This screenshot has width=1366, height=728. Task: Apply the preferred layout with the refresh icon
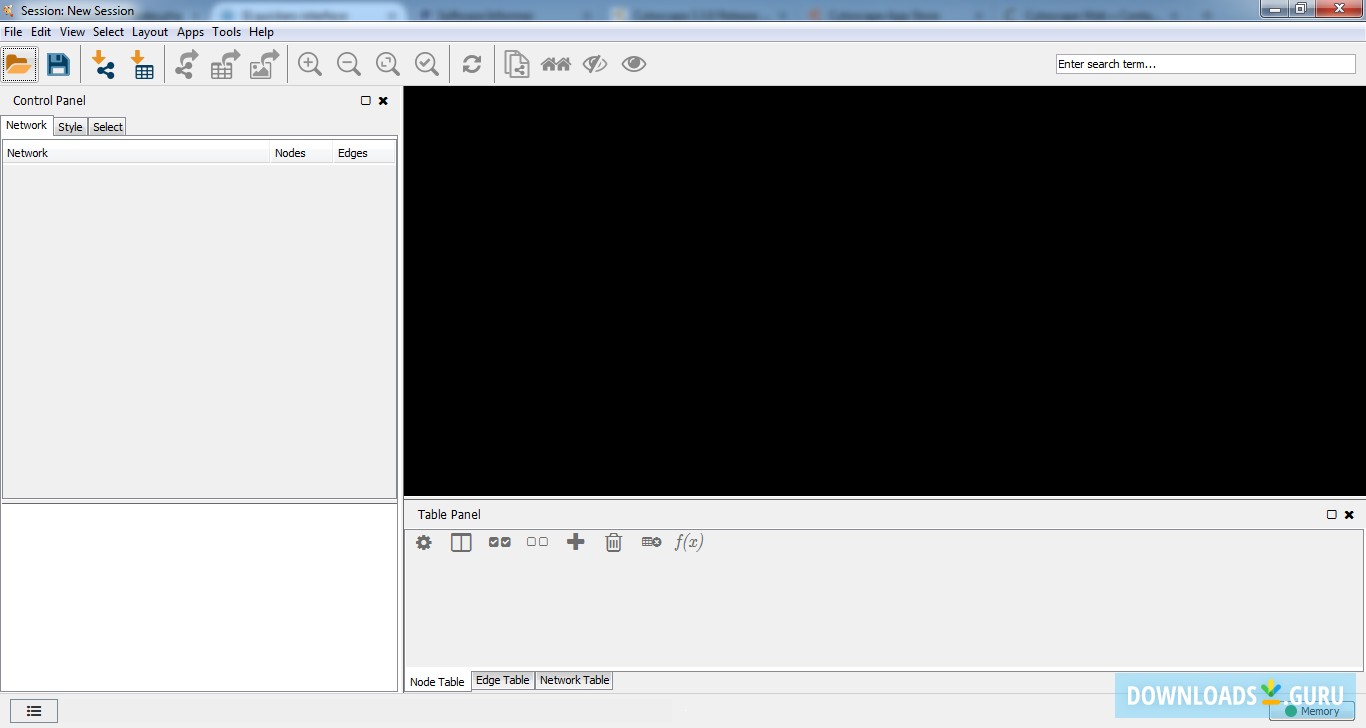pos(472,64)
